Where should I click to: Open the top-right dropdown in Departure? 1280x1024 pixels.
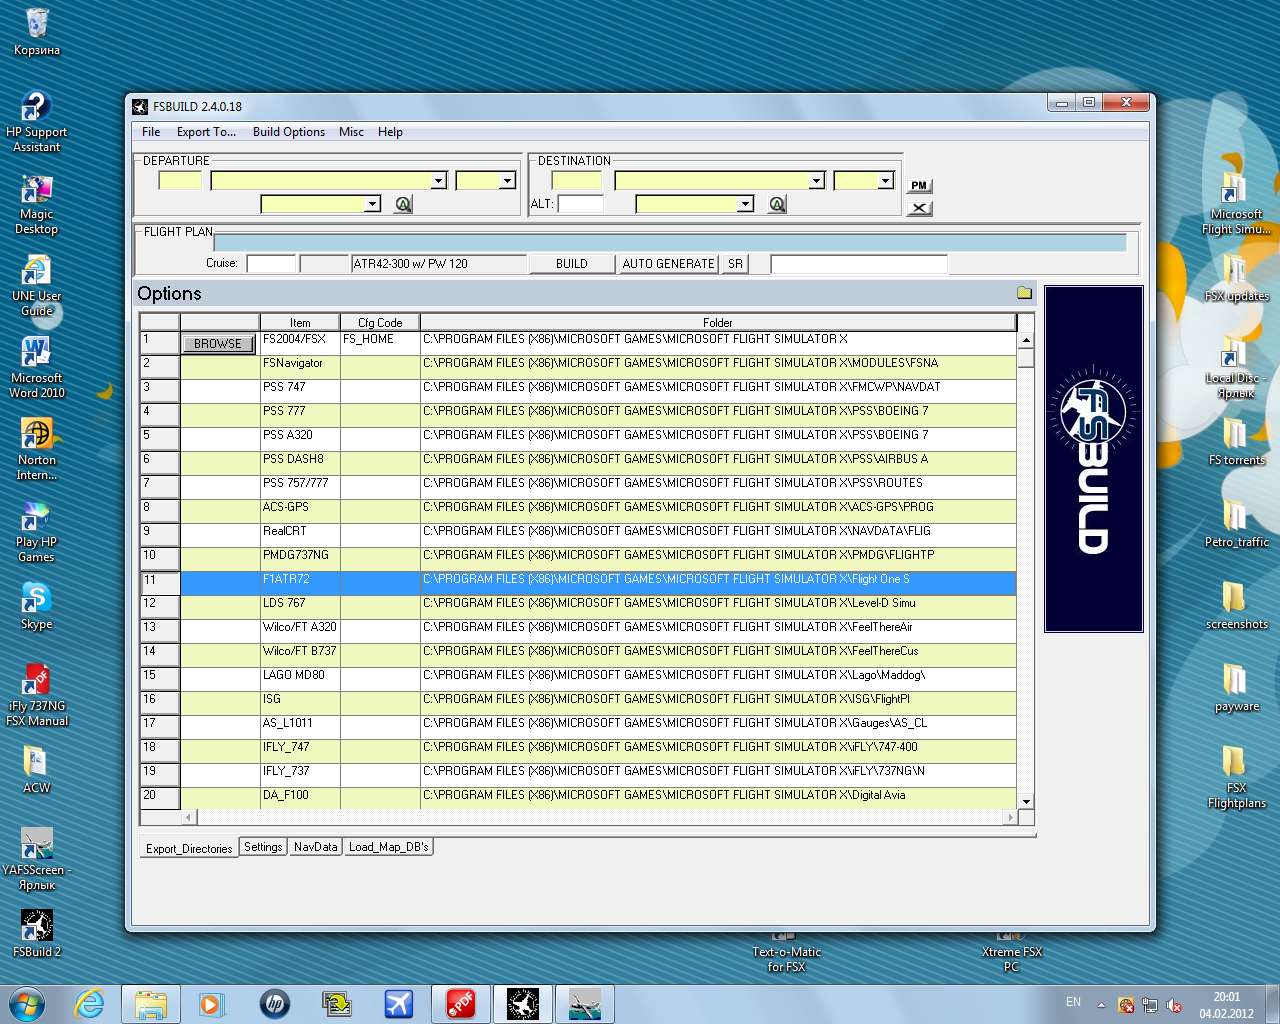click(x=507, y=181)
